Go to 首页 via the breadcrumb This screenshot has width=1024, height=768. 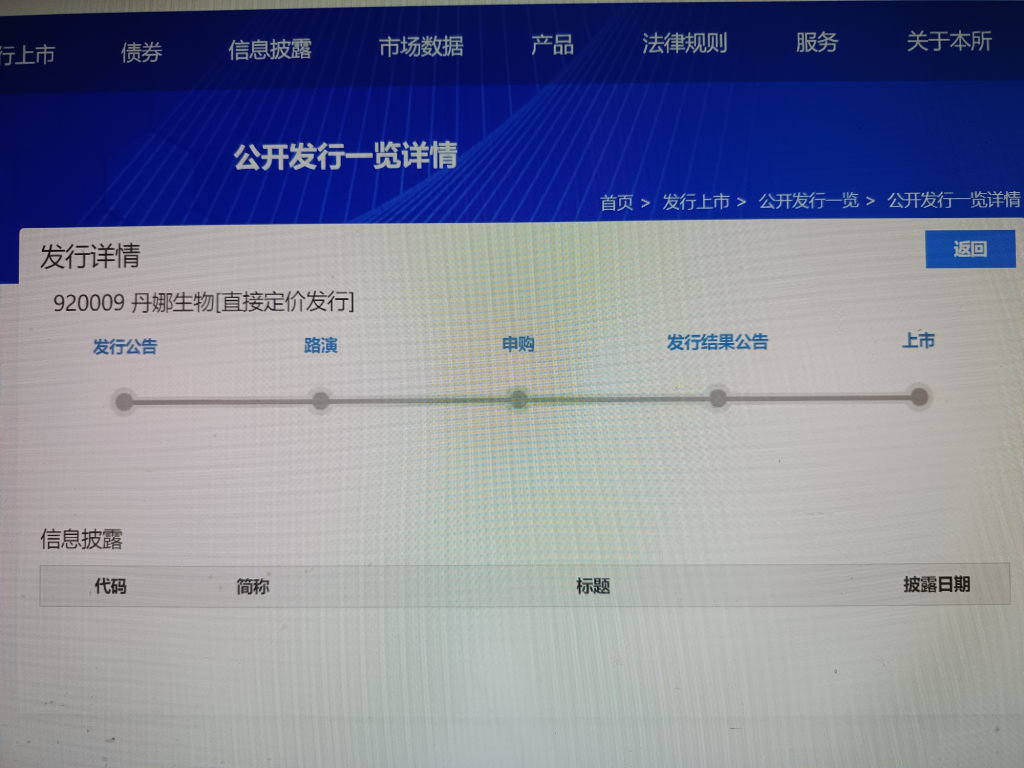(616, 203)
